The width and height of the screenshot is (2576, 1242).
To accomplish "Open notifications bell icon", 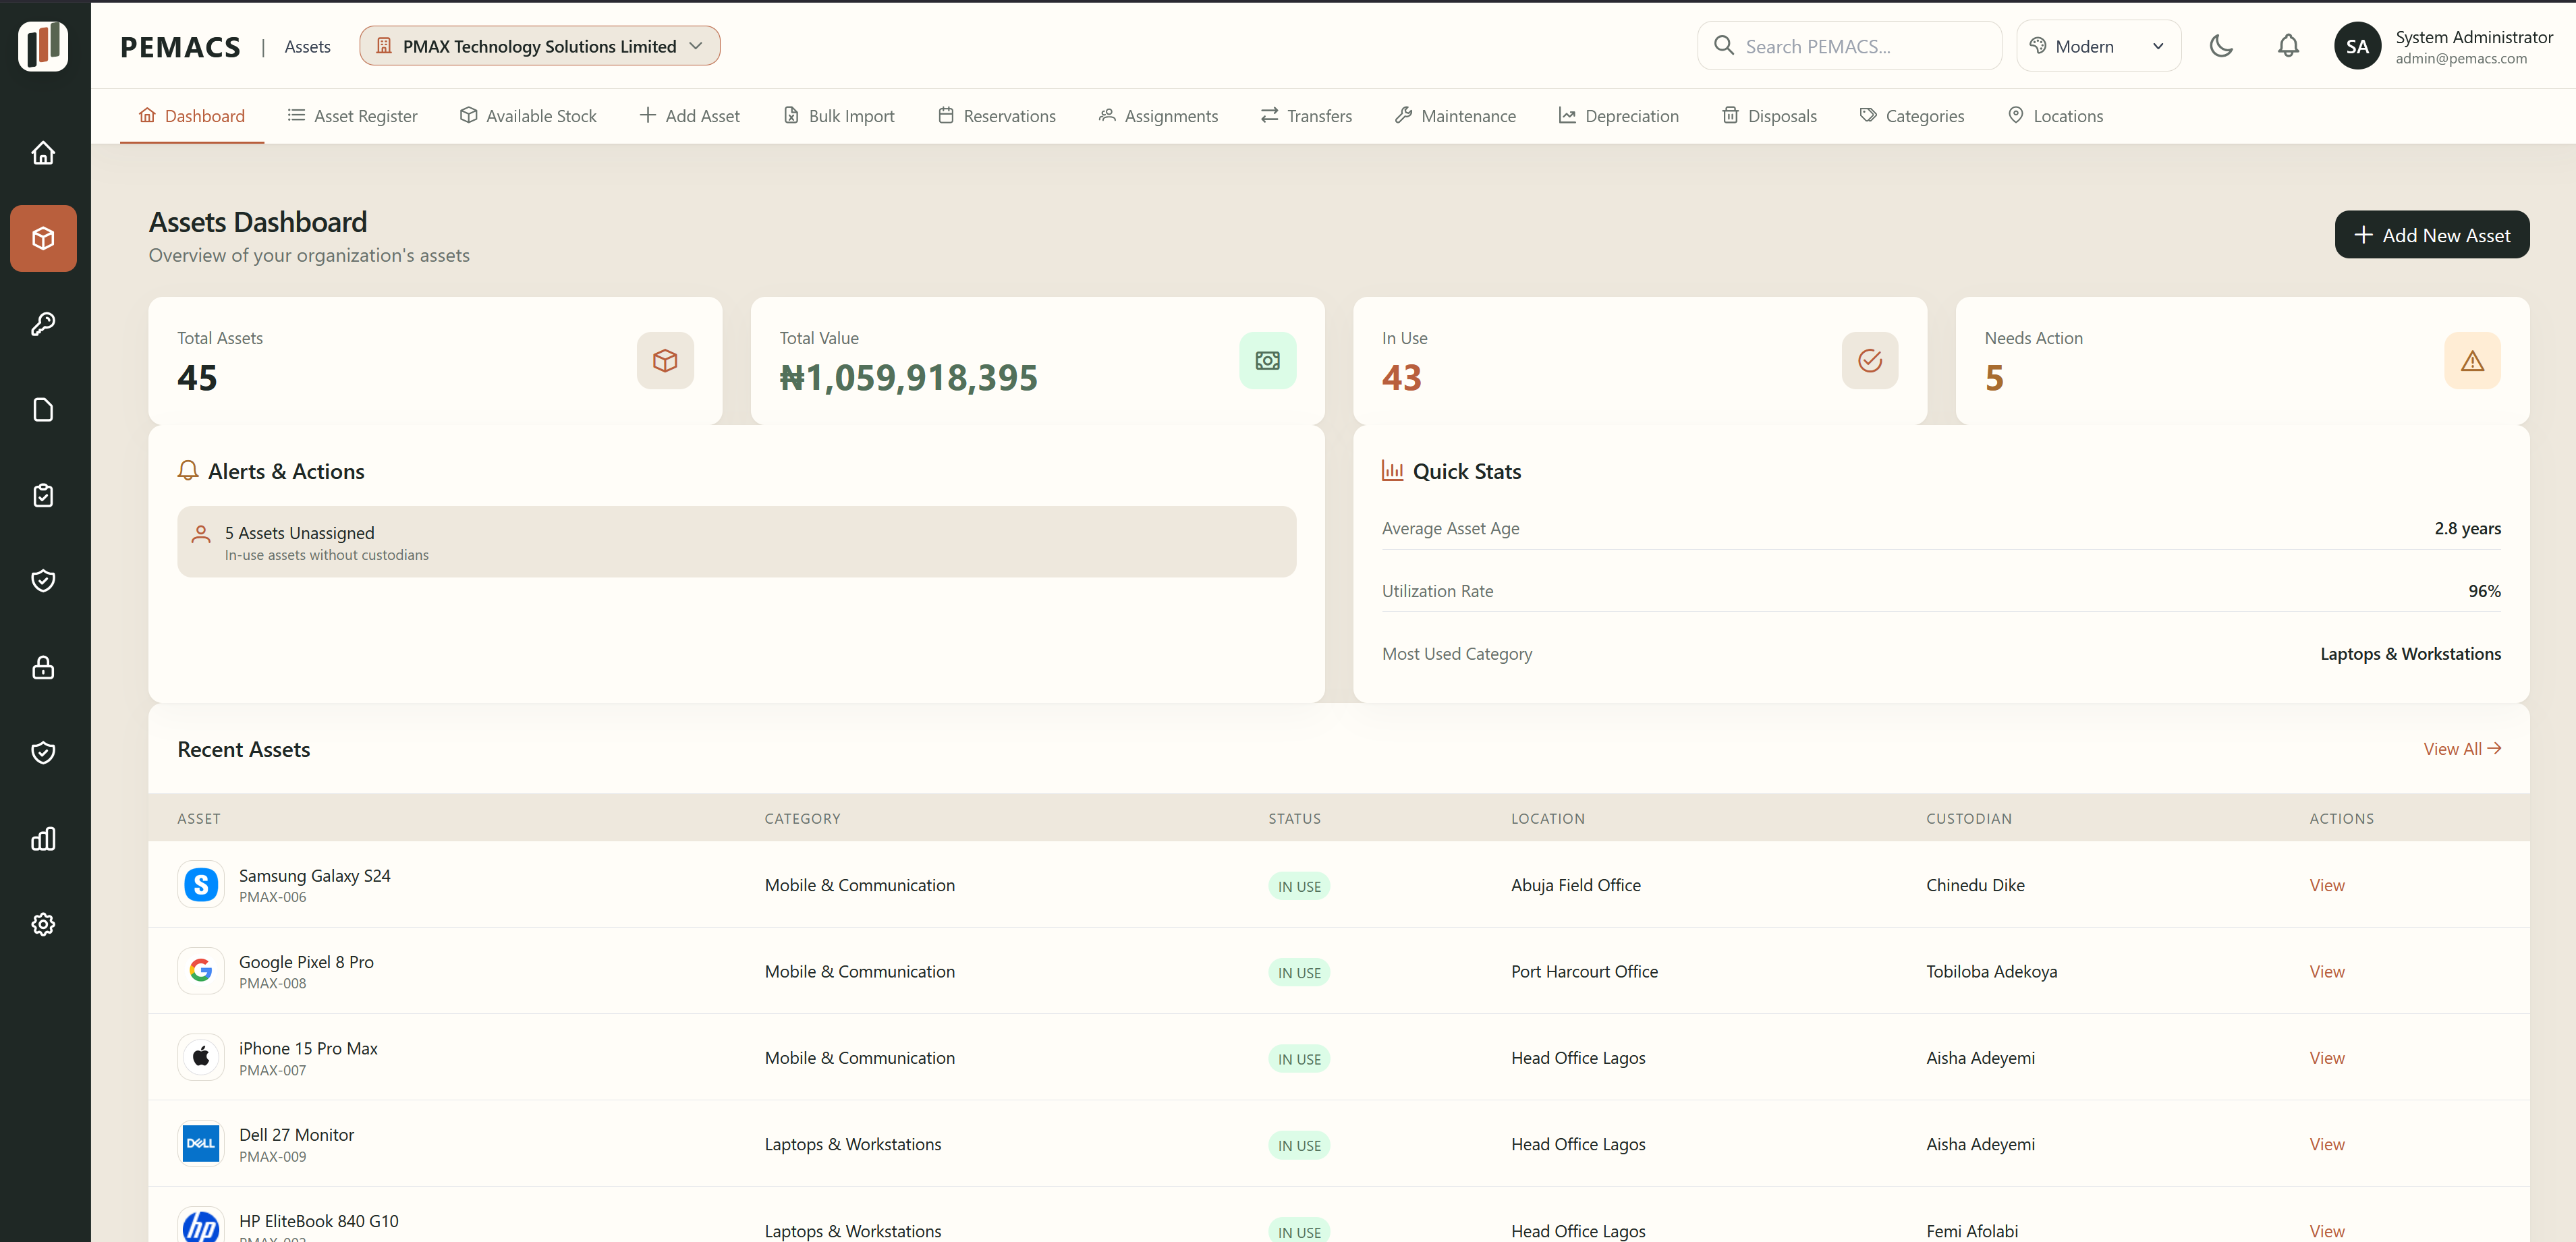I will coord(2288,46).
